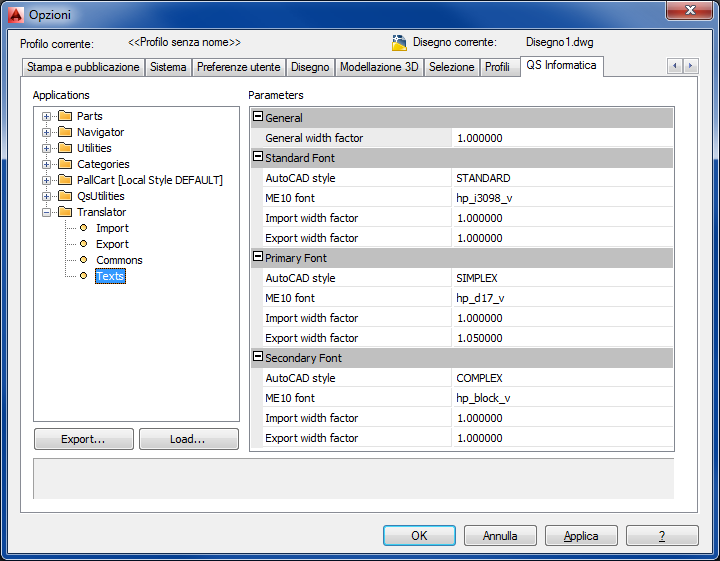Image resolution: width=720 pixels, height=561 pixels.
Task: Select the Commons tree item
Action: pyautogui.click(x=119, y=260)
